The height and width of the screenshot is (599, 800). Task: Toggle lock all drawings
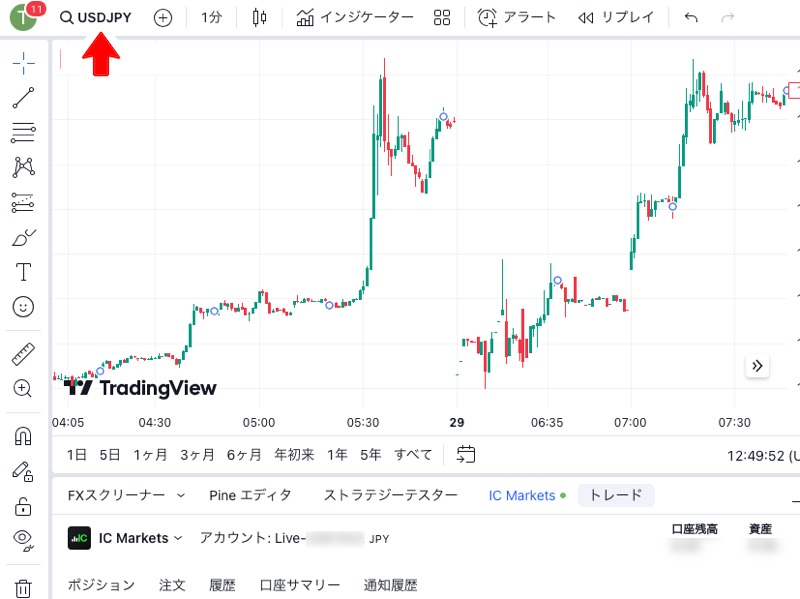[x=23, y=506]
